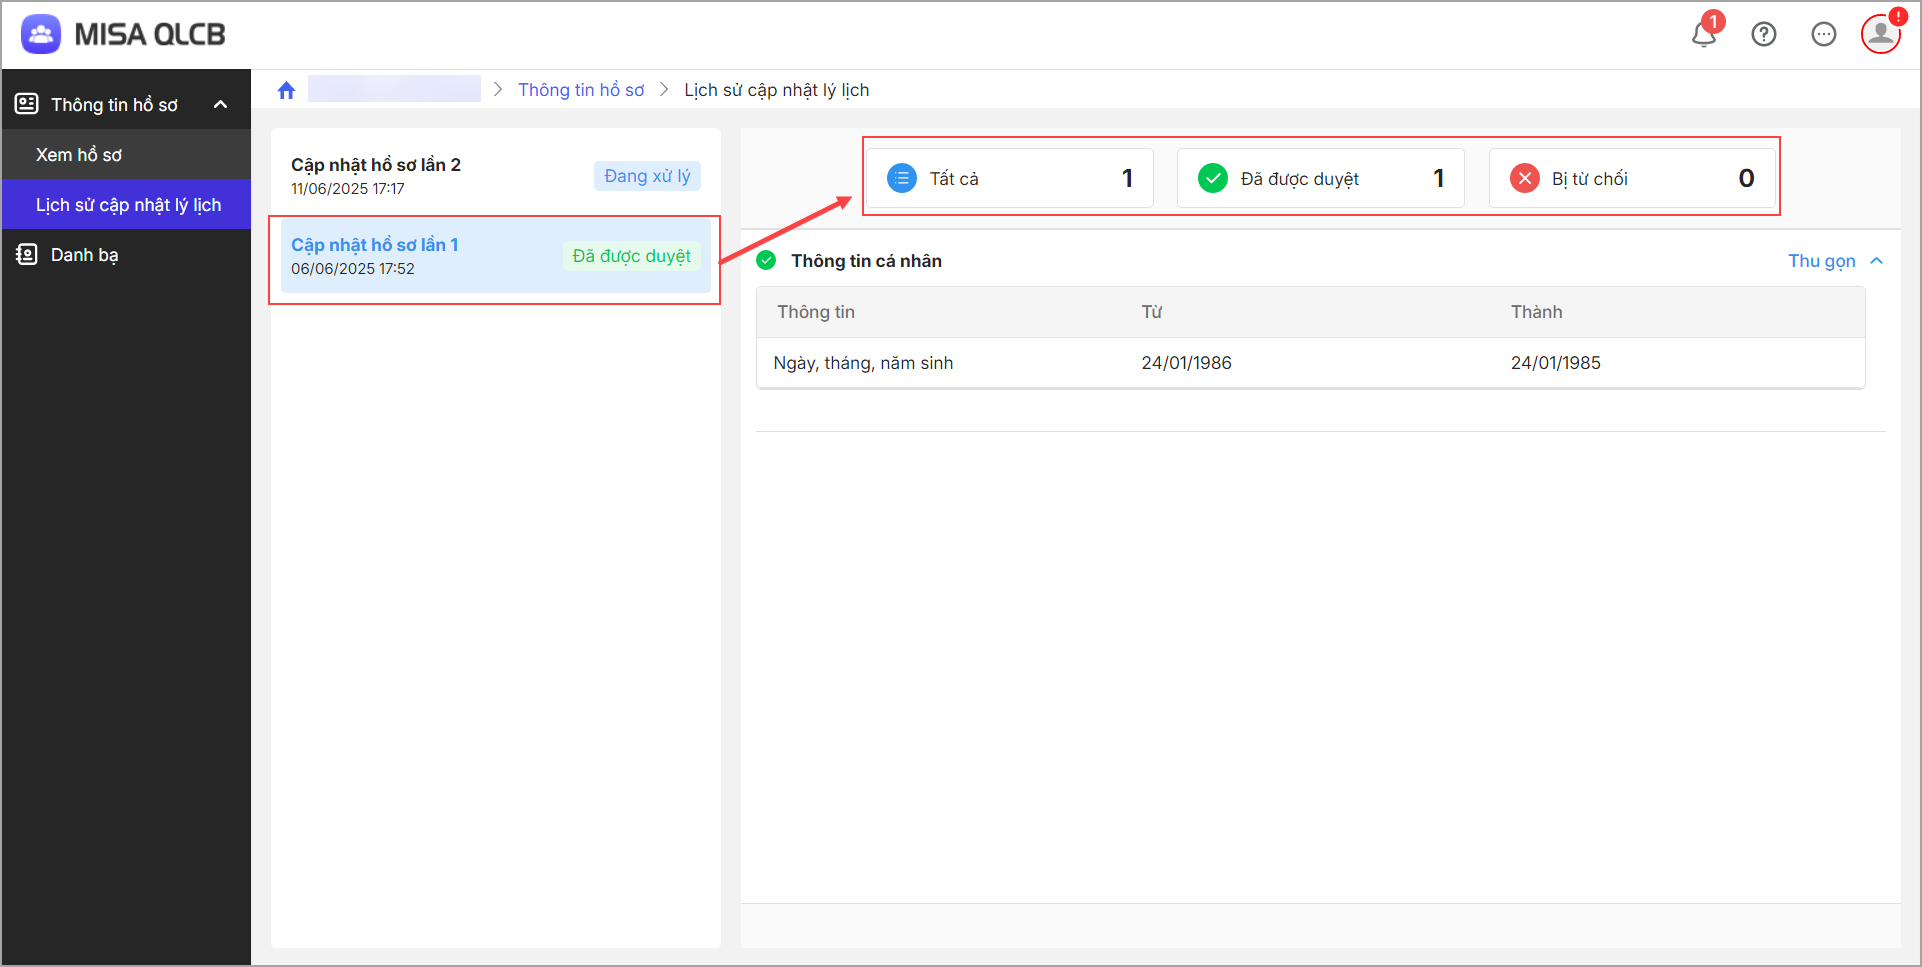Click the Danh bạ contact book icon
This screenshot has height=967, width=1922.
(27, 255)
